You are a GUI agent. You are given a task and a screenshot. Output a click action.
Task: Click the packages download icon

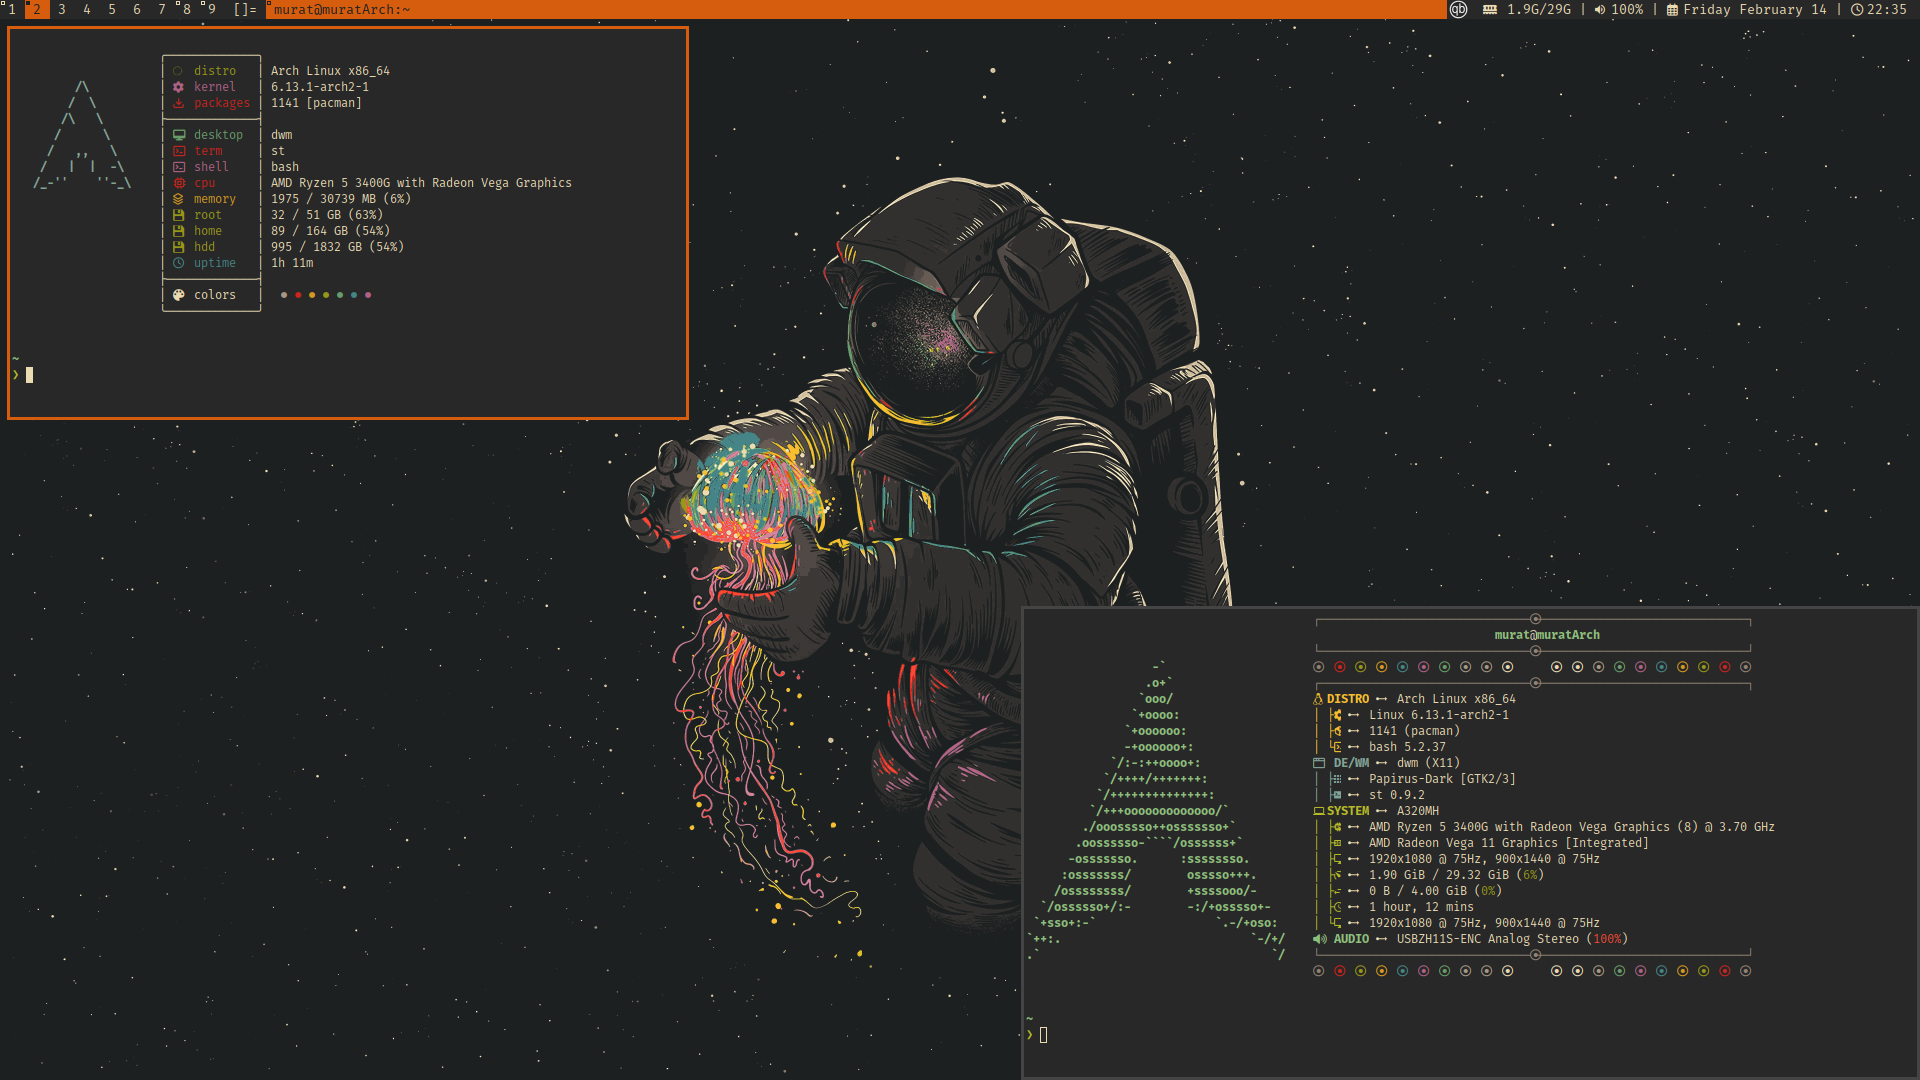tap(178, 103)
